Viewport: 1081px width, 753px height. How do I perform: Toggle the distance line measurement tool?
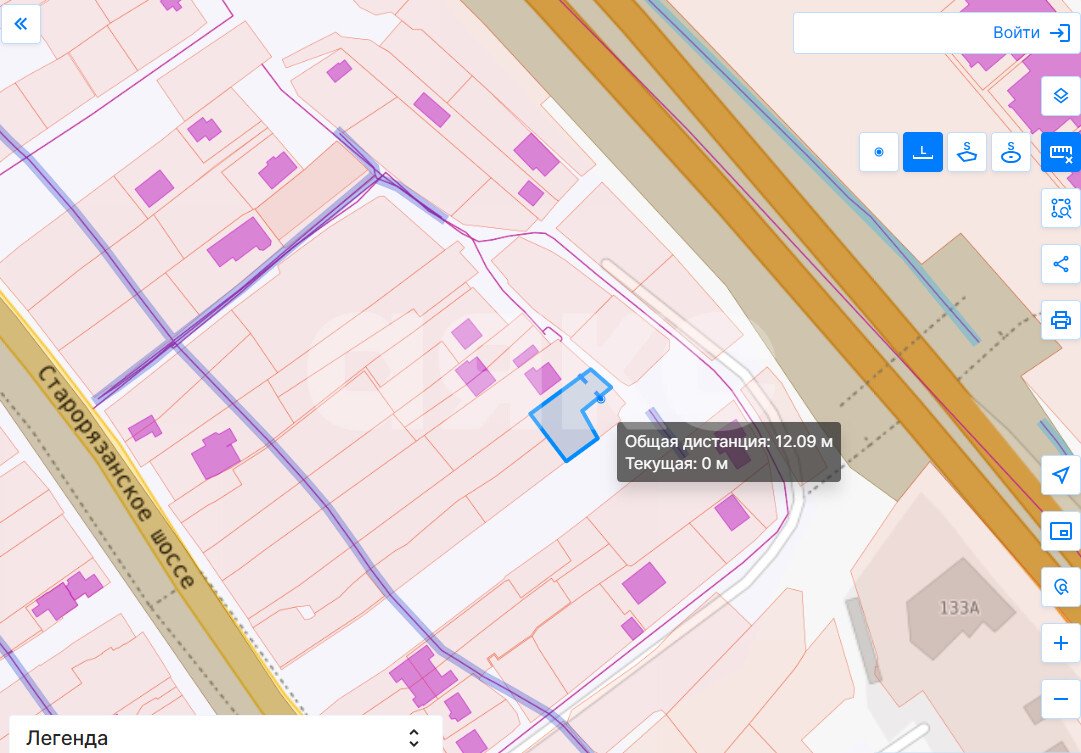pos(922,152)
